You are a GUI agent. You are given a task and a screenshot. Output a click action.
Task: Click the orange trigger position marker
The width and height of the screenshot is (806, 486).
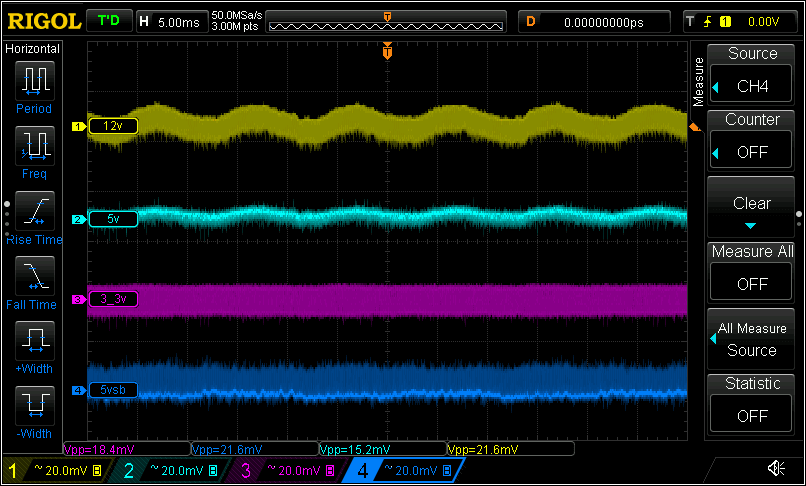point(388,51)
